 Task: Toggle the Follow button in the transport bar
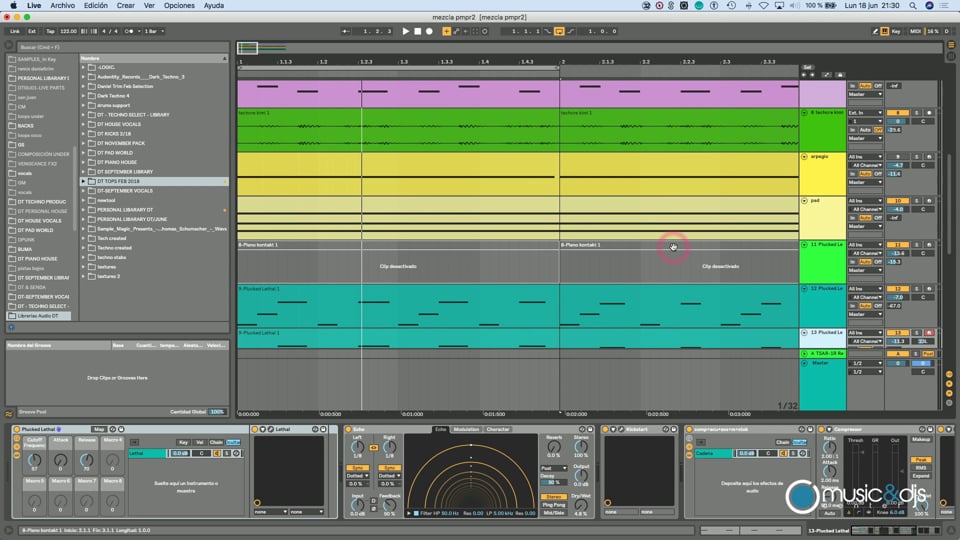tap(346, 31)
